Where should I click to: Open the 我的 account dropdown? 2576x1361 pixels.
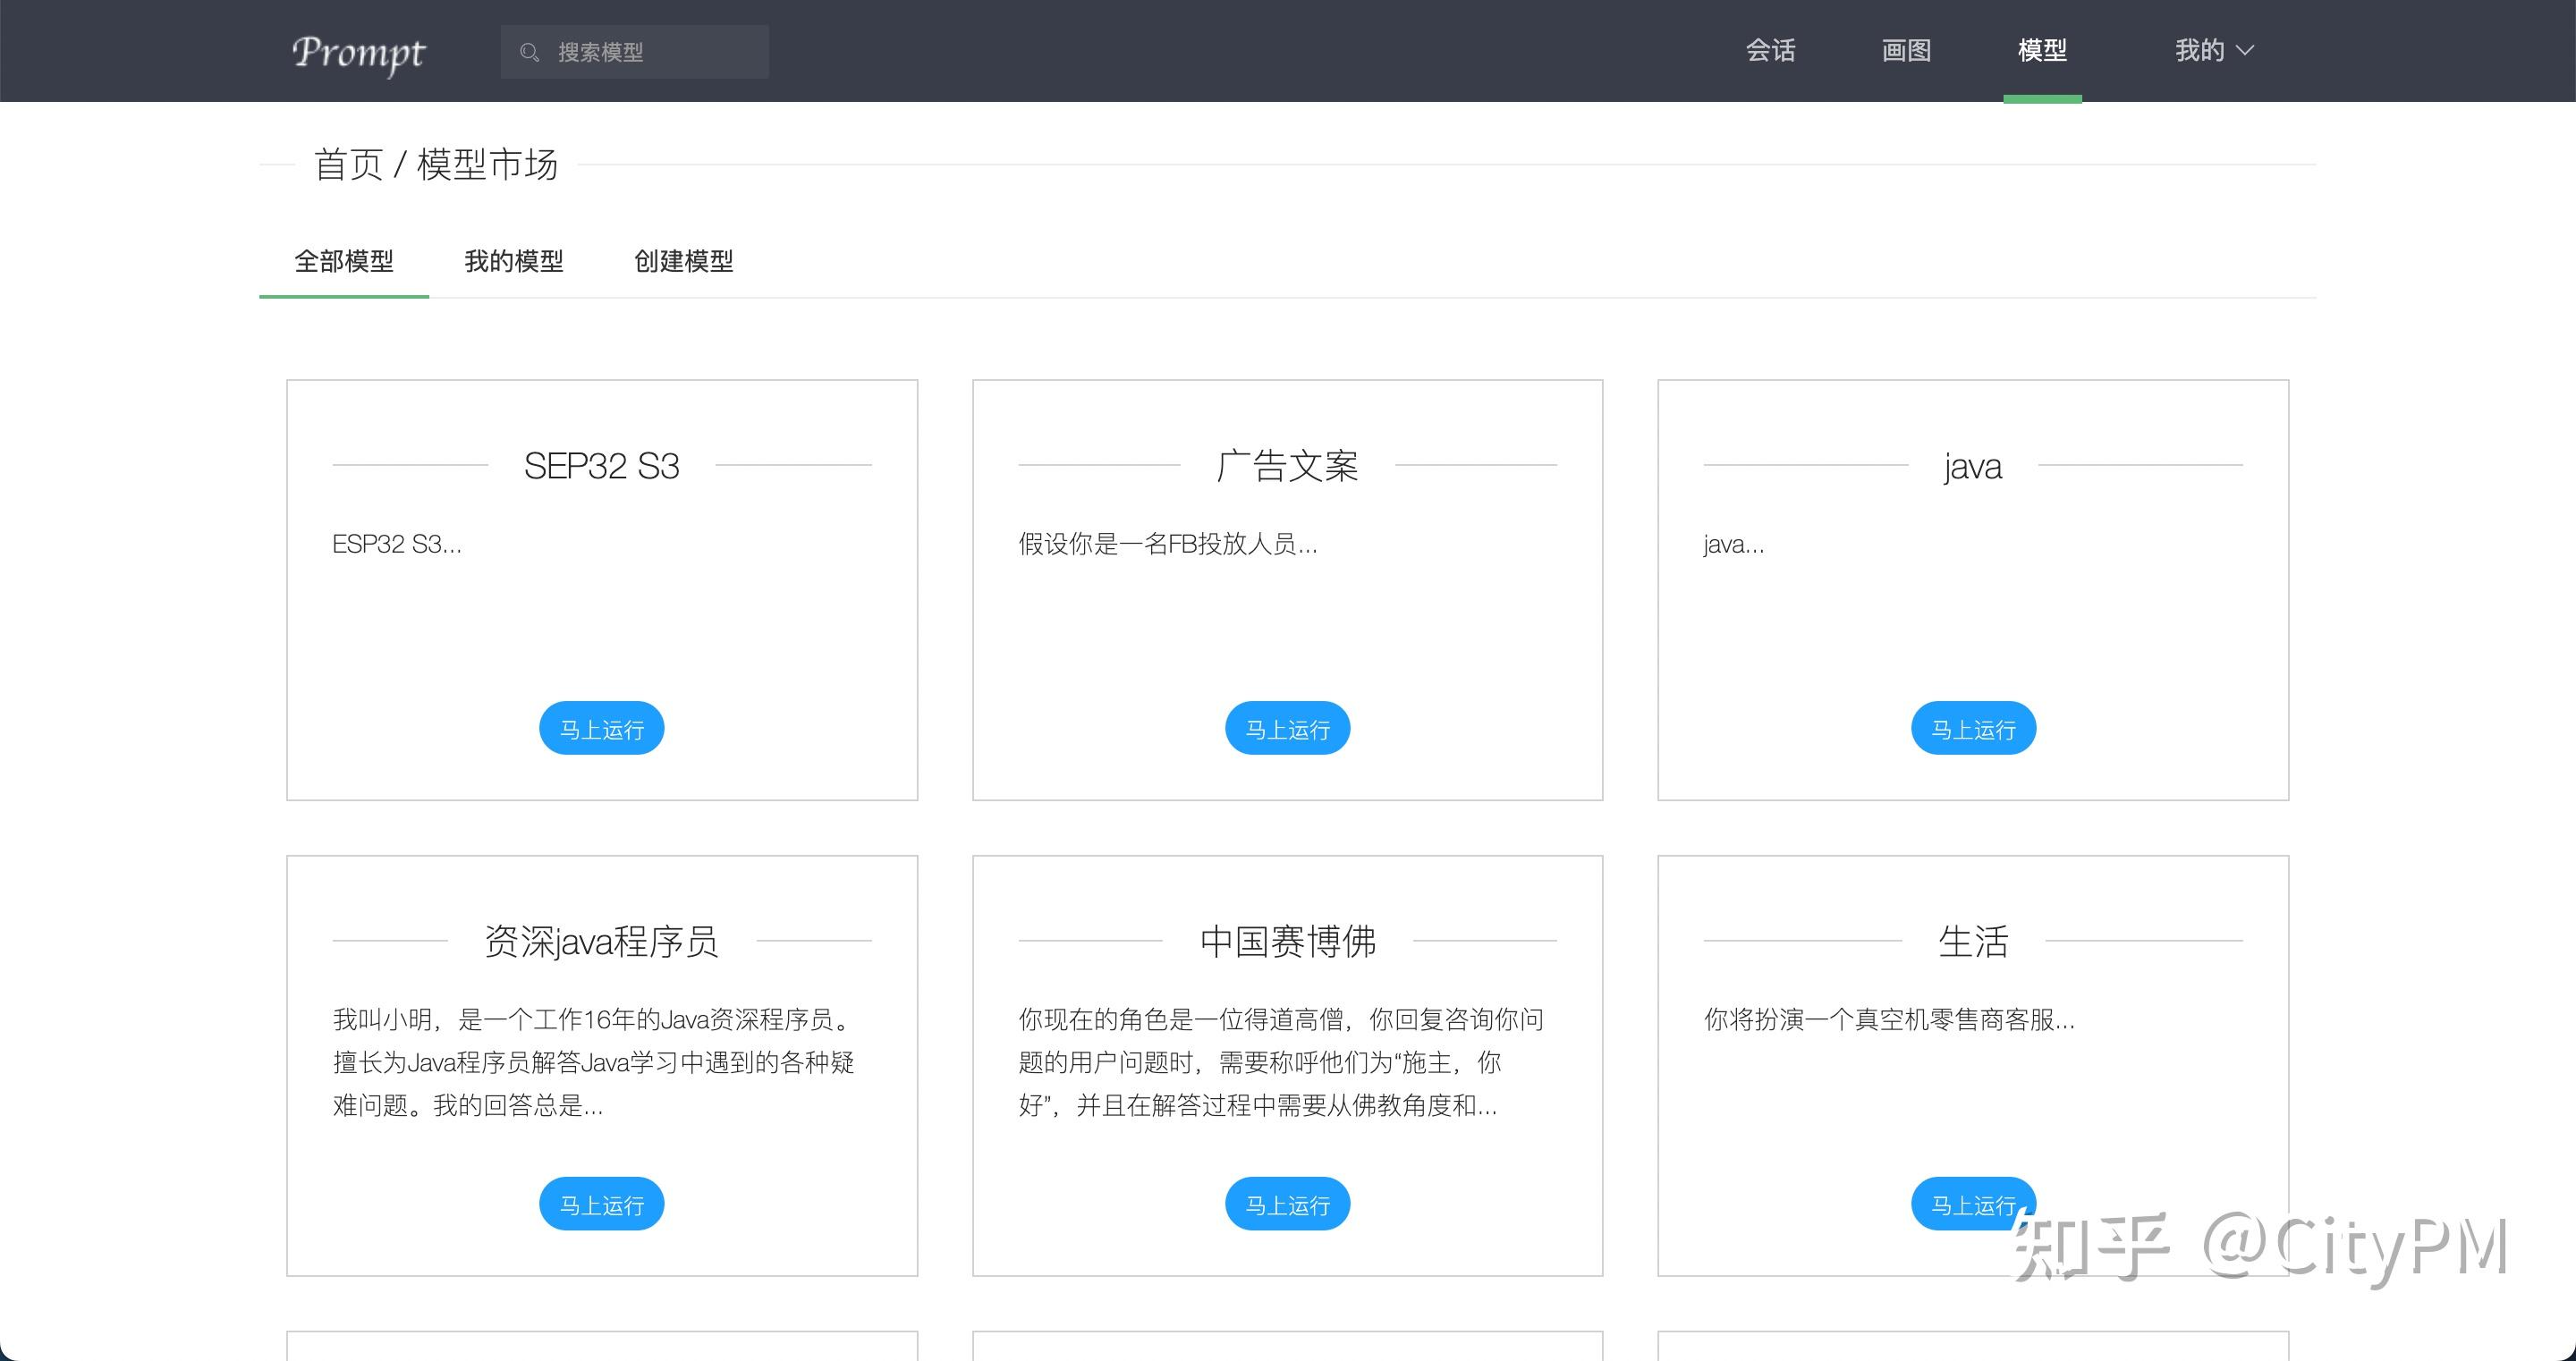point(2199,49)
